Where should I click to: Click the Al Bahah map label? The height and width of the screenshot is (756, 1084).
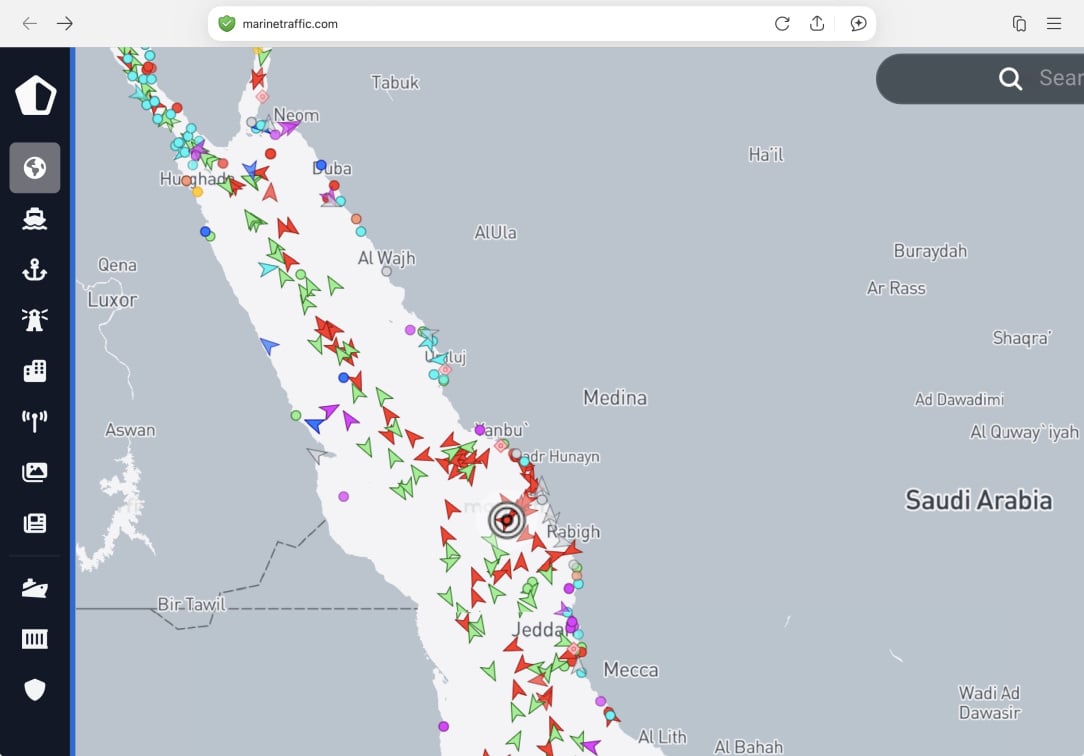[x=749, y=747]
